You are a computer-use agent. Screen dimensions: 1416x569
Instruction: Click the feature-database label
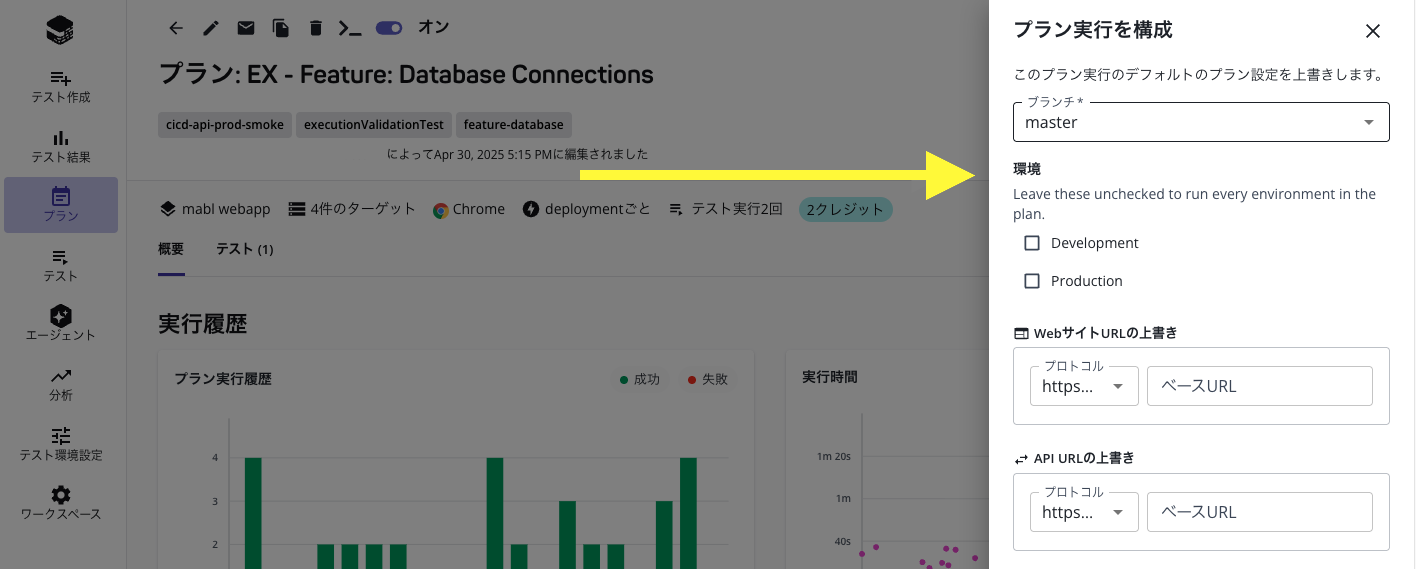click(514, 125)
